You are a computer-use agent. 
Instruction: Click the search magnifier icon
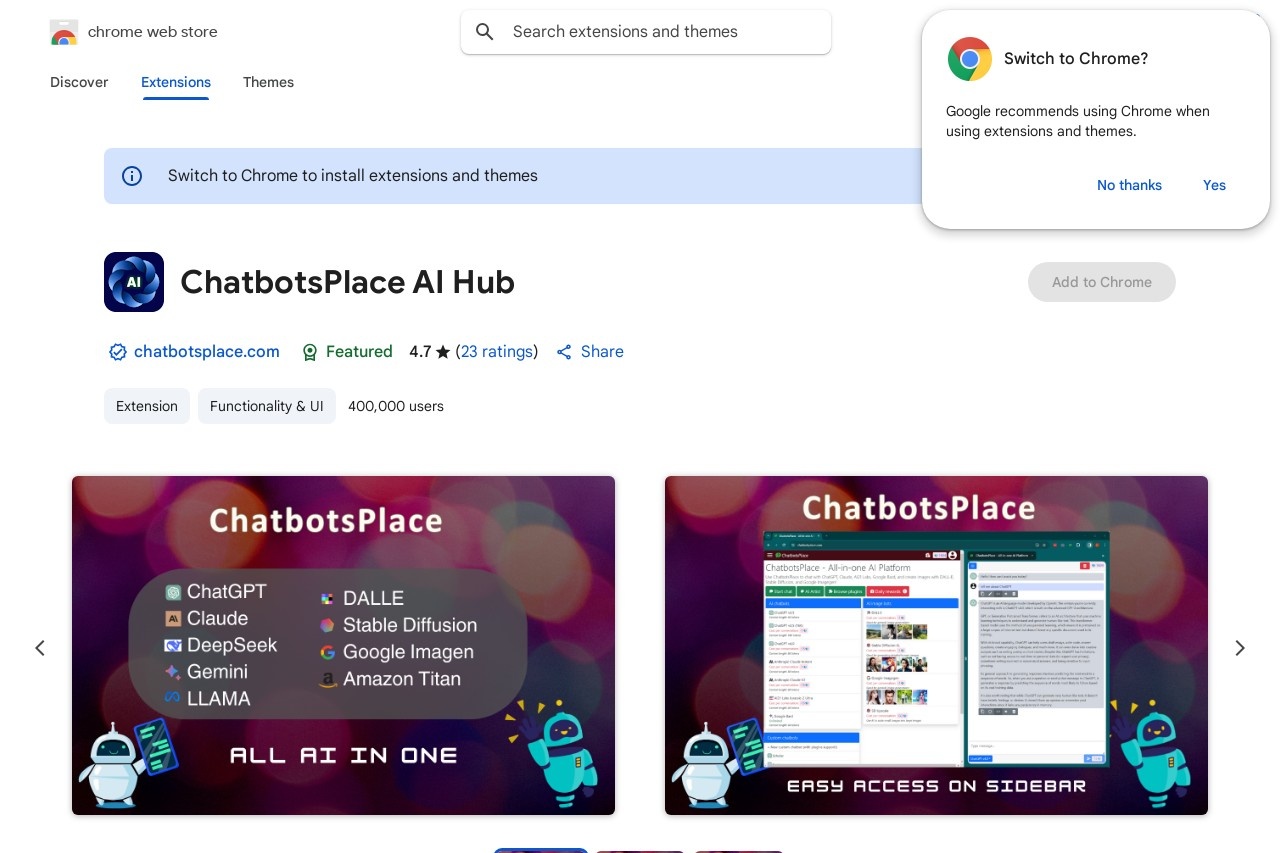point(485,32)
